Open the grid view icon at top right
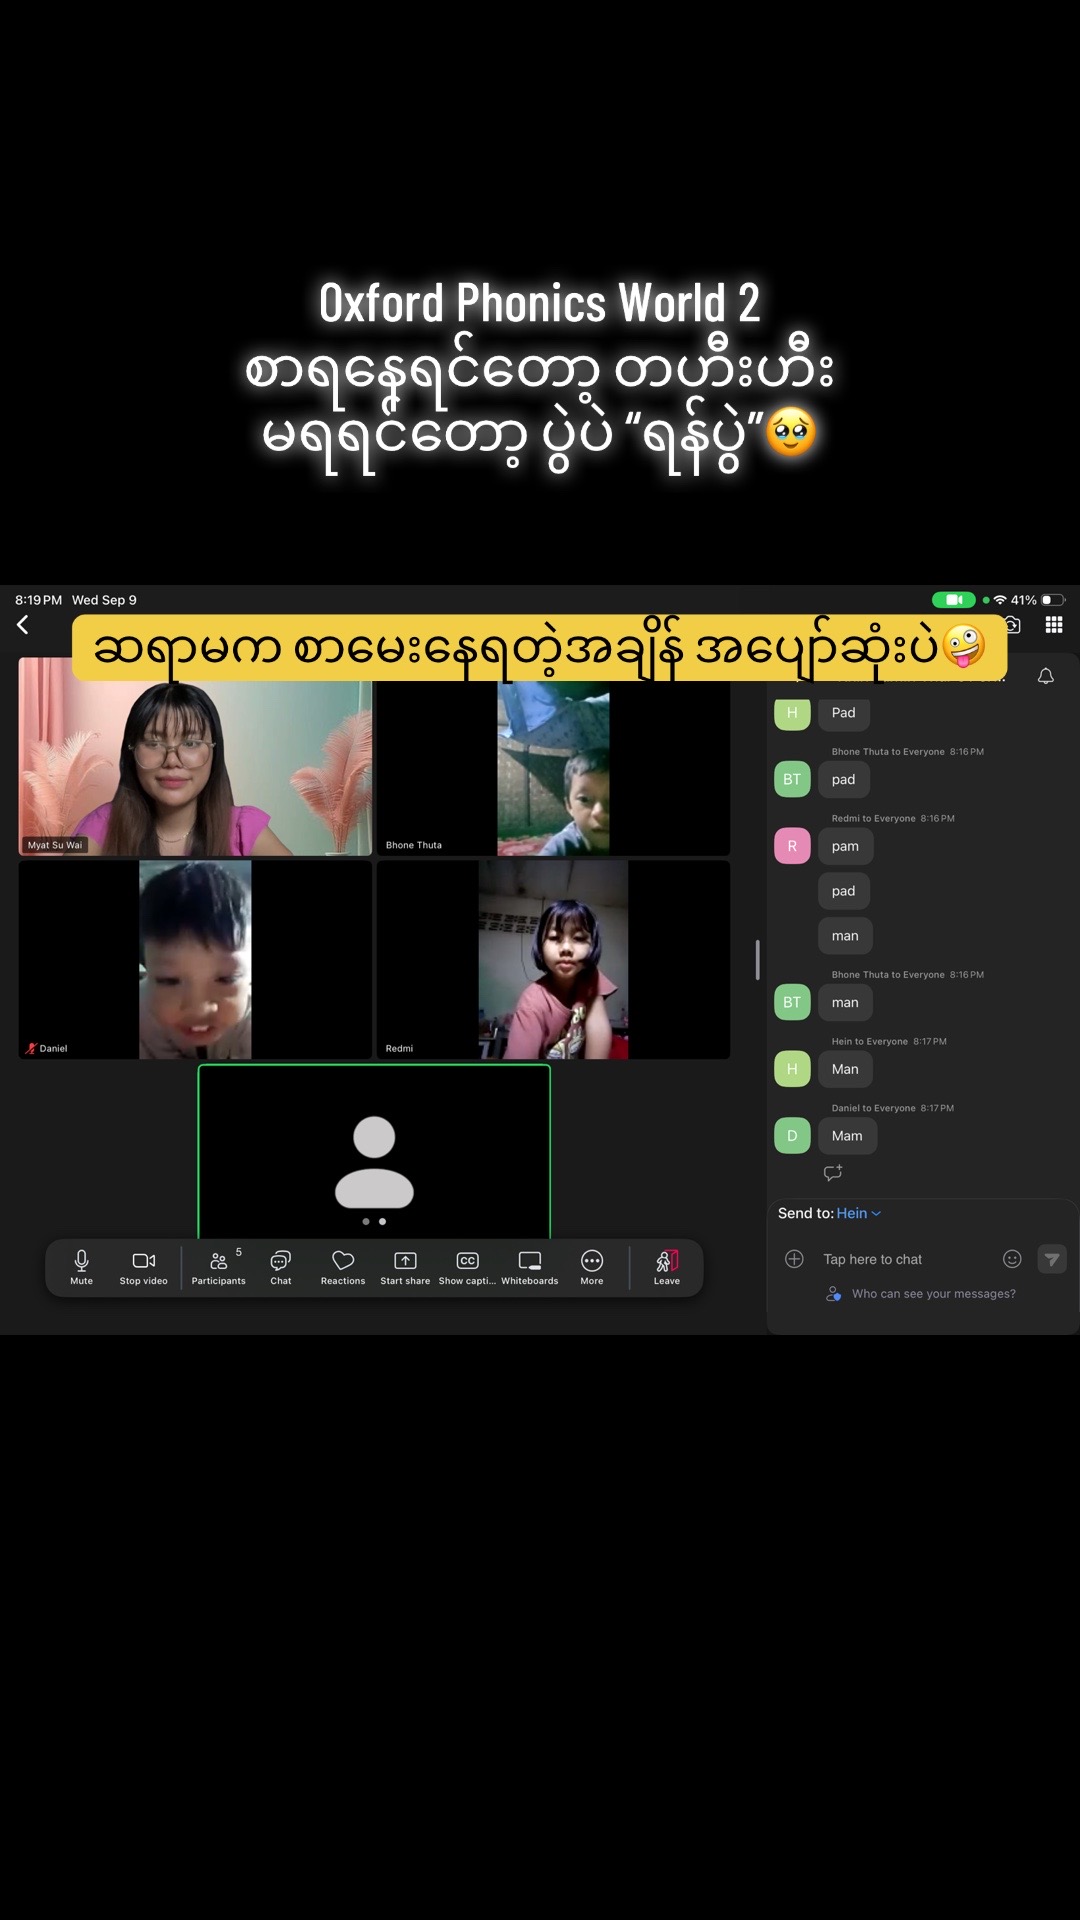Screen dimensions: 1080x1920 pyautogui.click(x=1054, y=625)
